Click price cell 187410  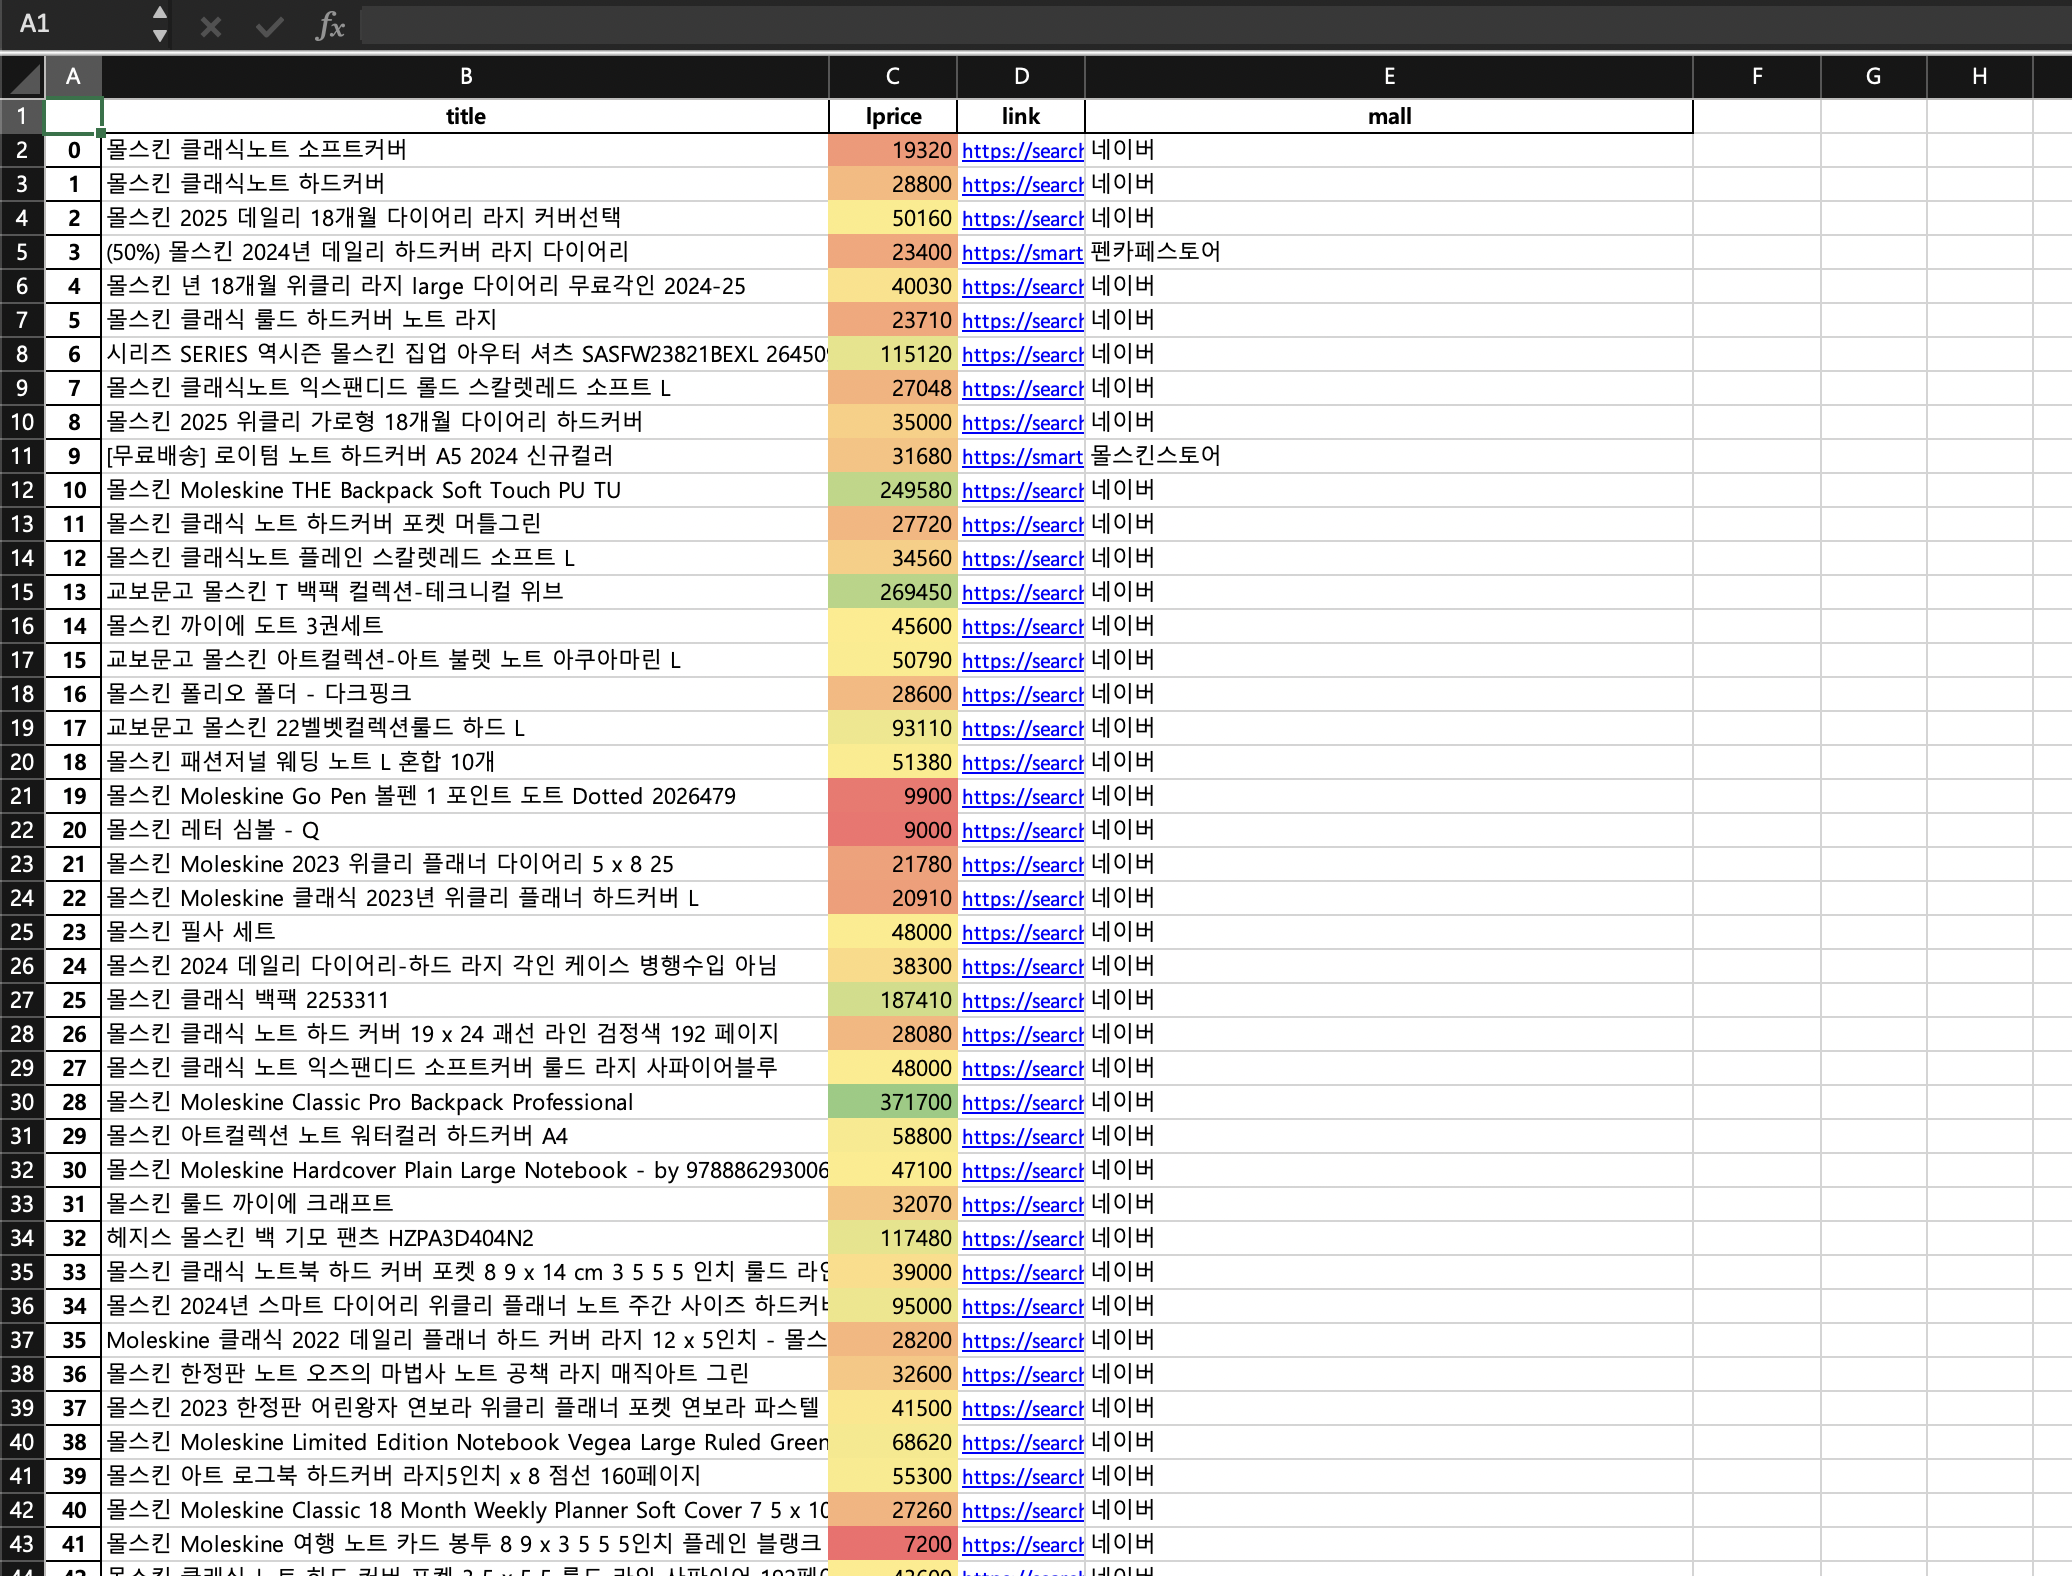[x=892, y=1000]
